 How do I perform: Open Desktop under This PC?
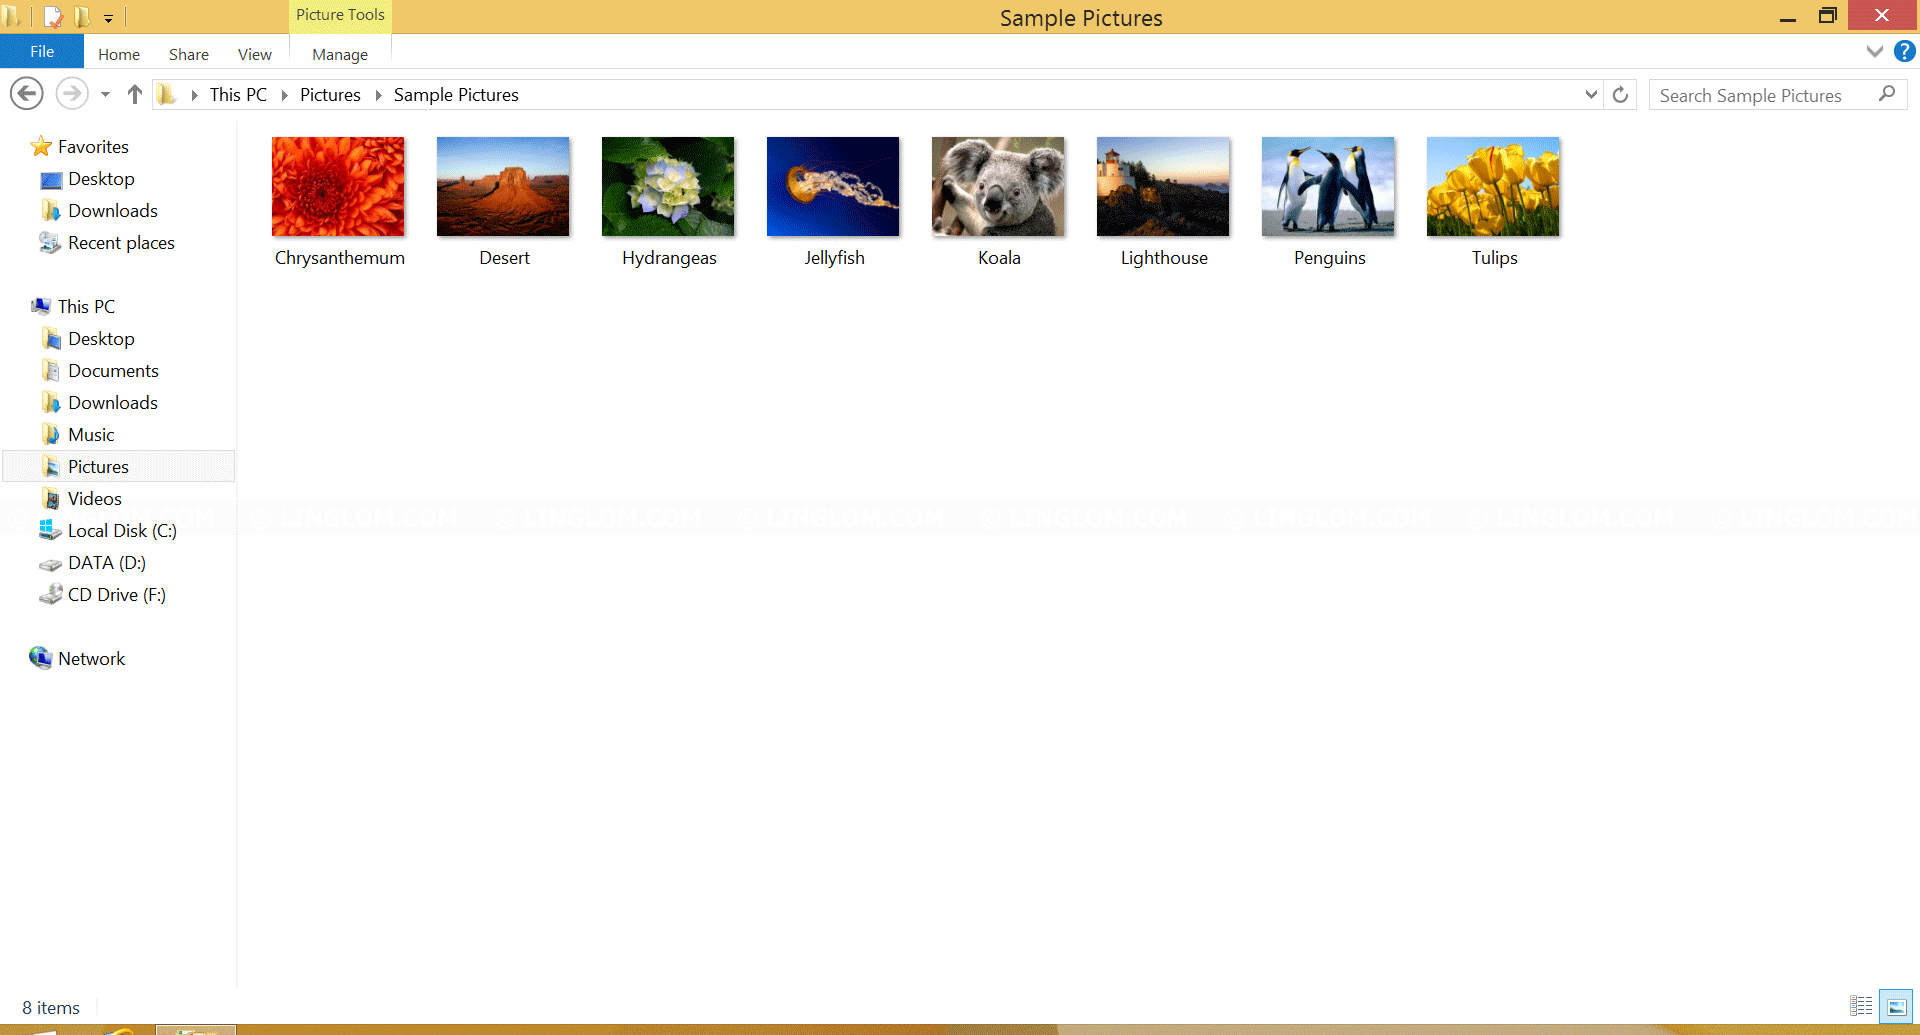pos(101,339)
